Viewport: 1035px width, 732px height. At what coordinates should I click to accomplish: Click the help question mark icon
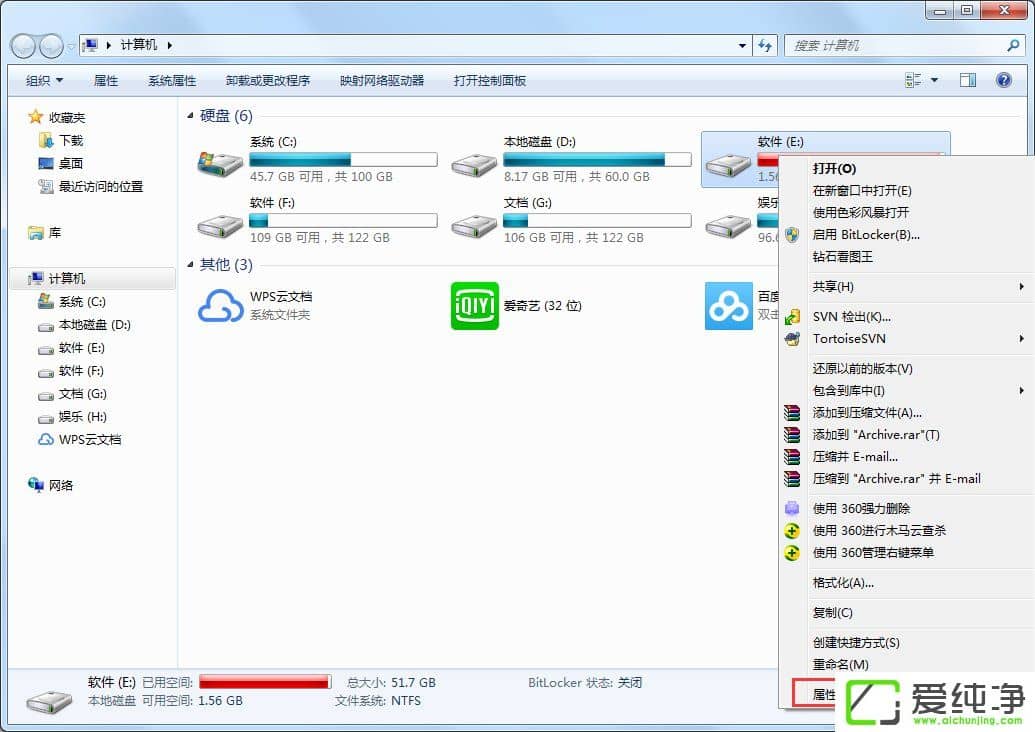(1003, 80)
